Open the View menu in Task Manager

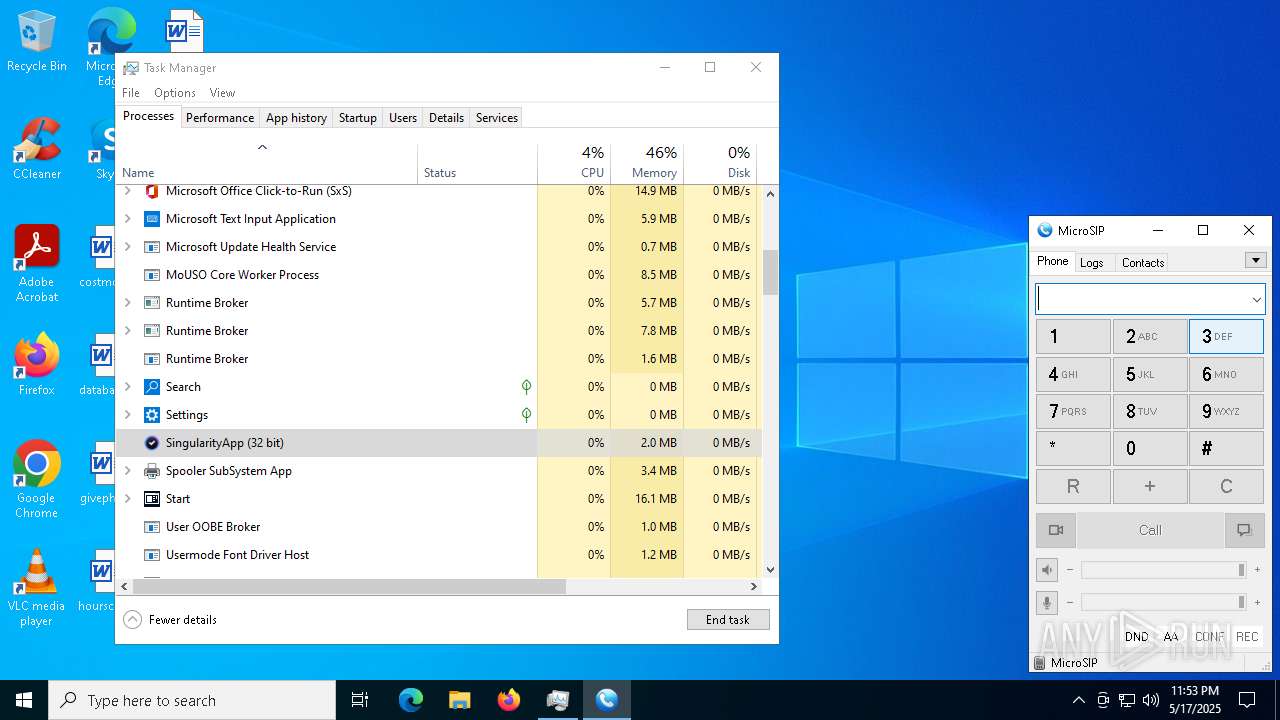coord(222,93)
